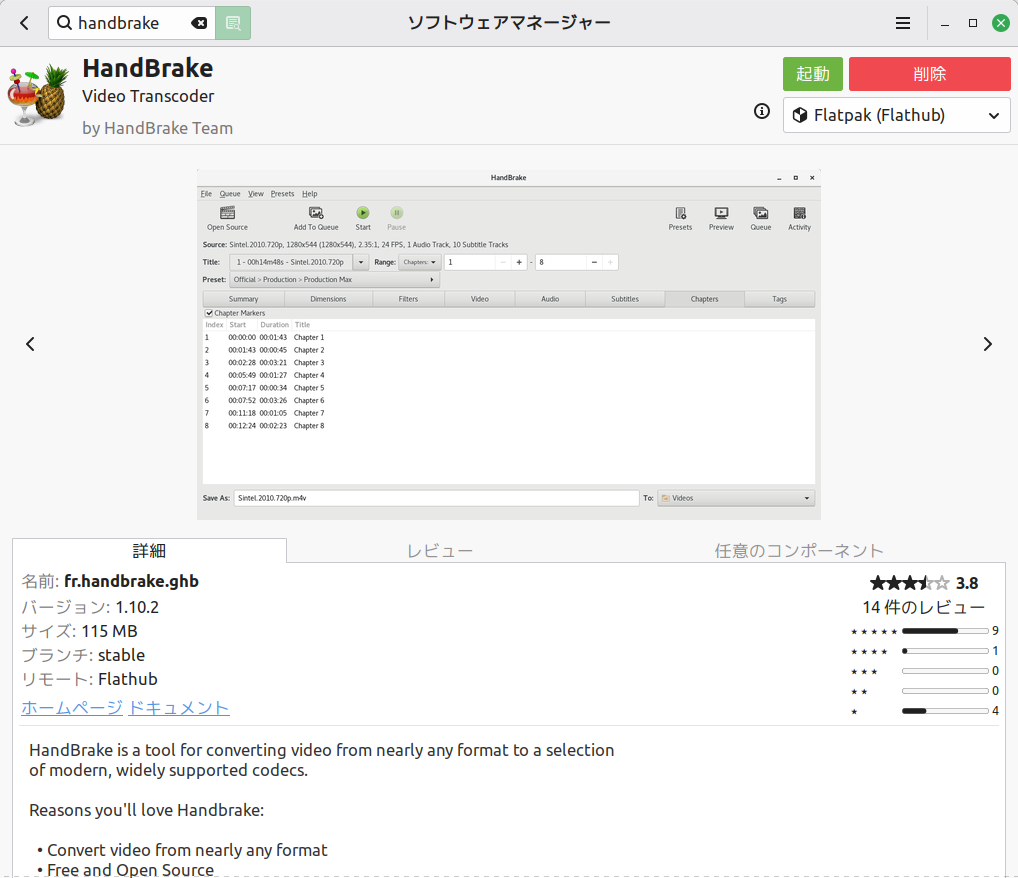This screenshot has height=878, width=1018.
Task: Open the ドキュメント link
Action: [x=178, y=708]
